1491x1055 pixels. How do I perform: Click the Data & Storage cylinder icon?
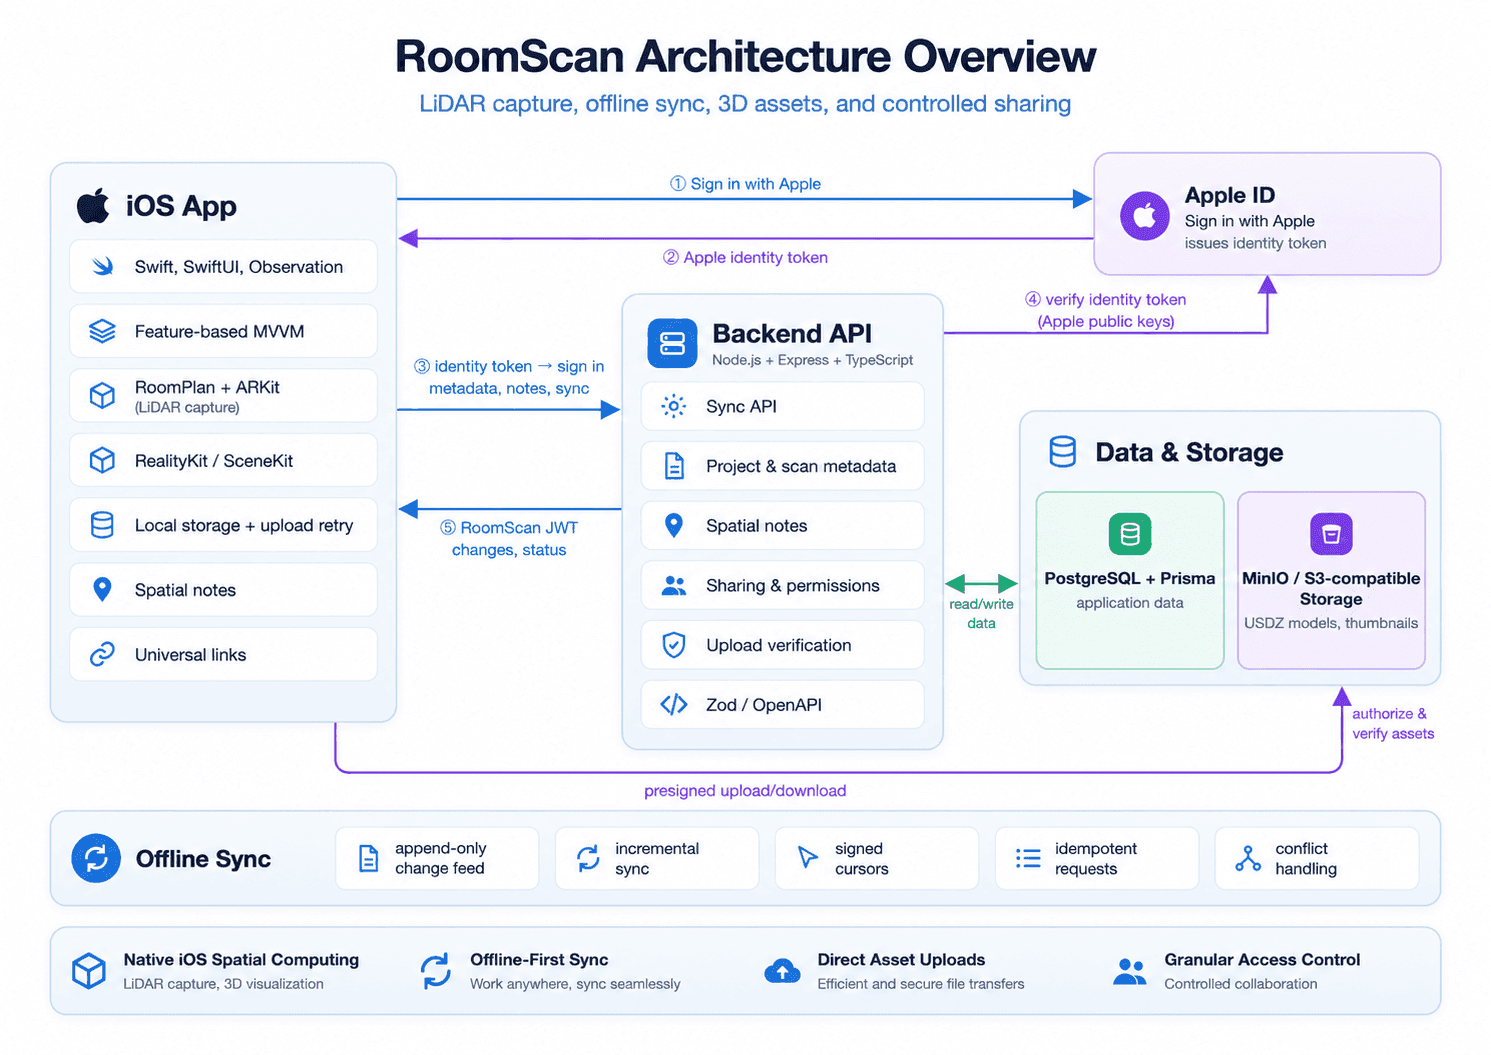point(1063,452)
